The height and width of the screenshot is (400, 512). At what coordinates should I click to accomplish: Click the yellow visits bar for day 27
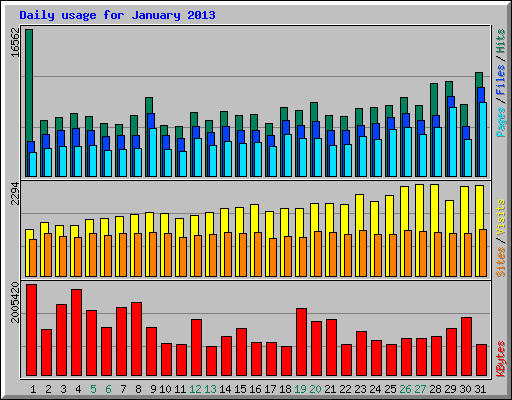[419, 208]
